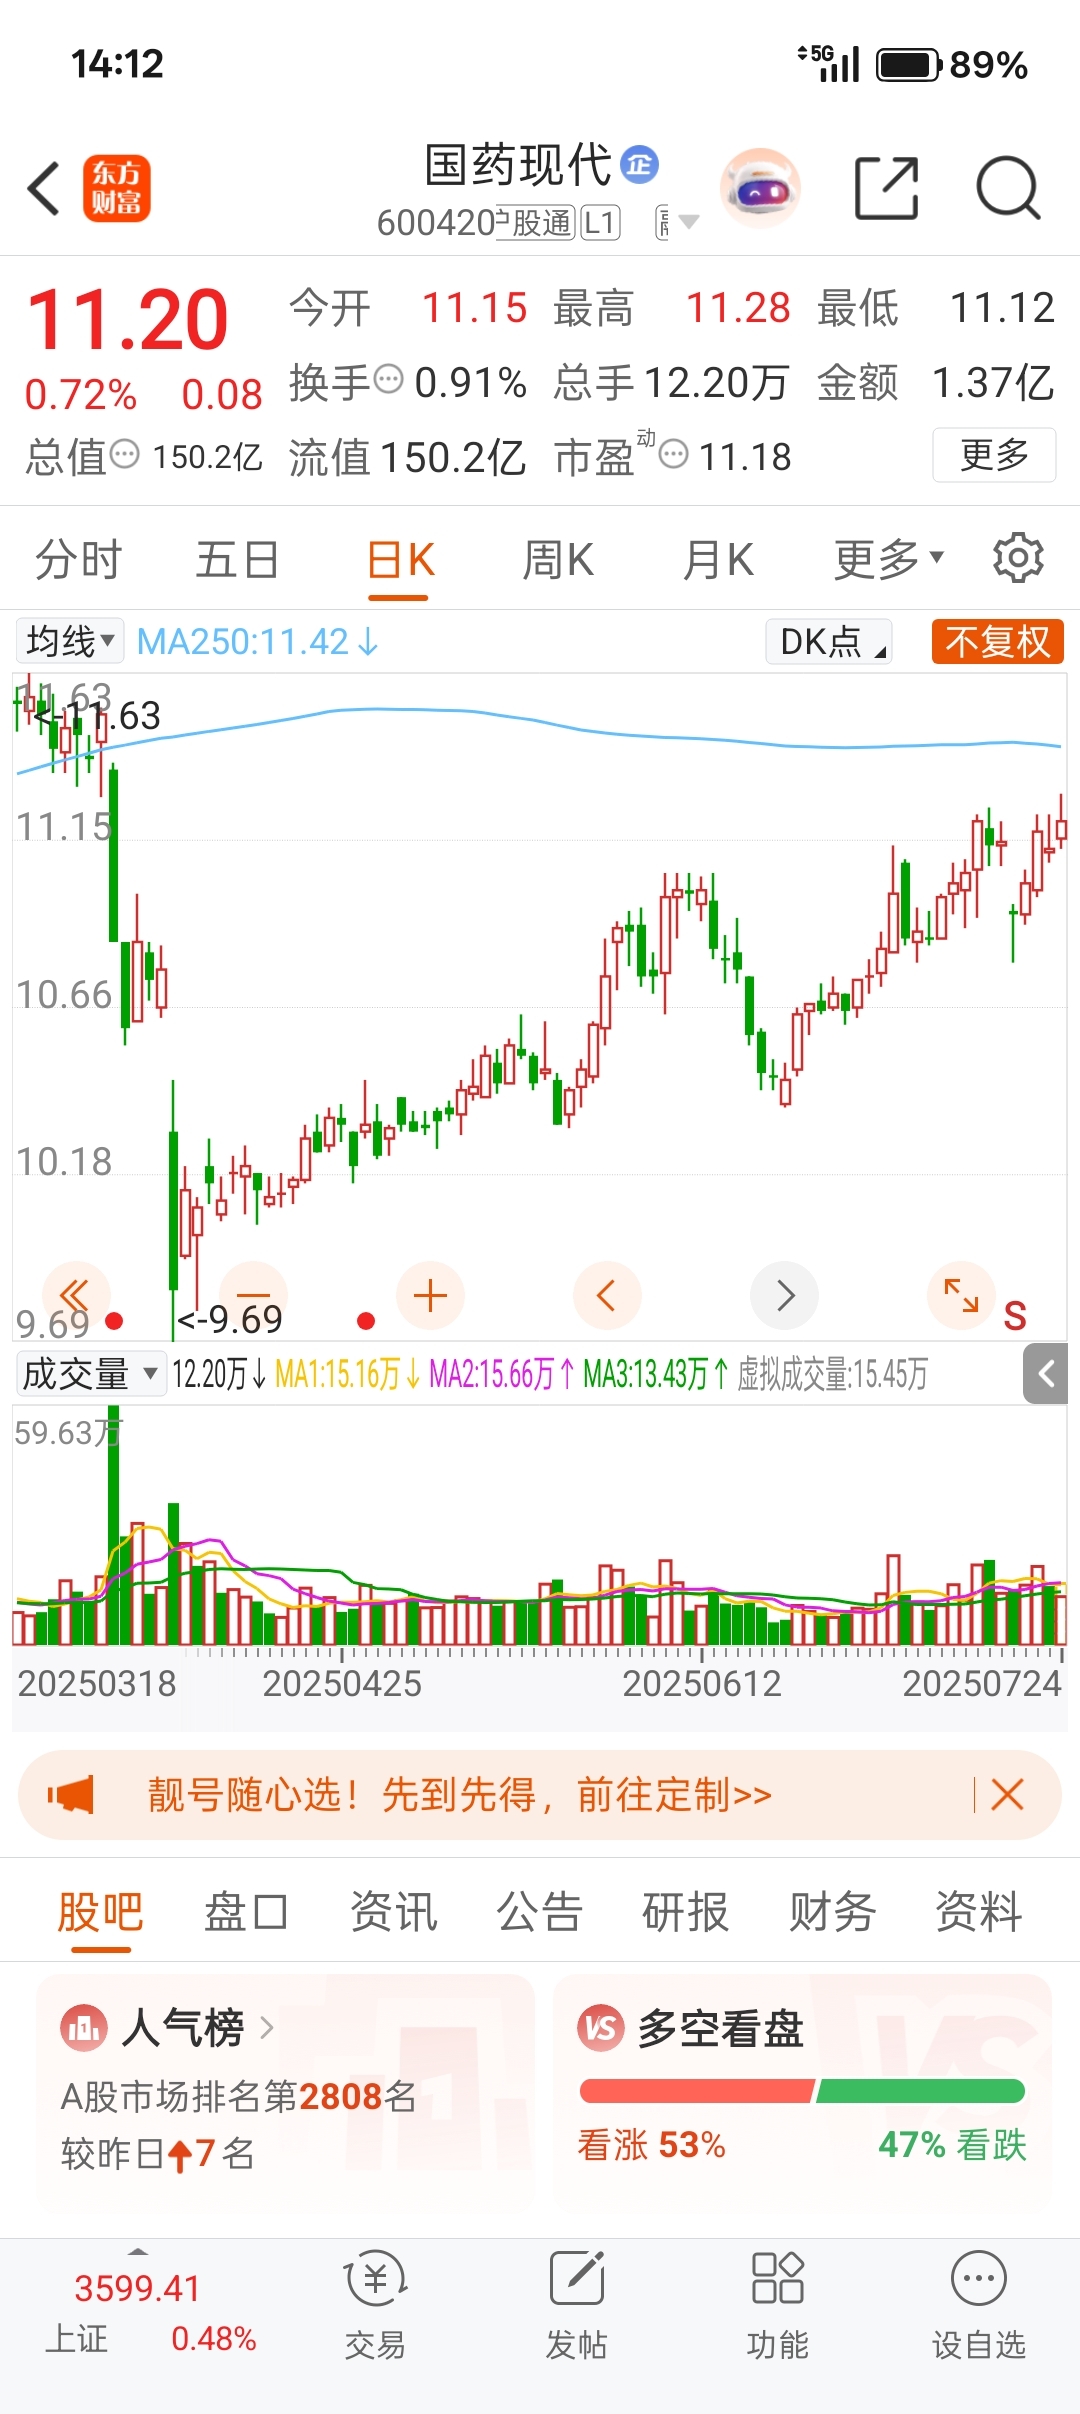Tap the L1 quote level badge
Viewport: 1080px width, 2414px height.
tap(600, 222)
